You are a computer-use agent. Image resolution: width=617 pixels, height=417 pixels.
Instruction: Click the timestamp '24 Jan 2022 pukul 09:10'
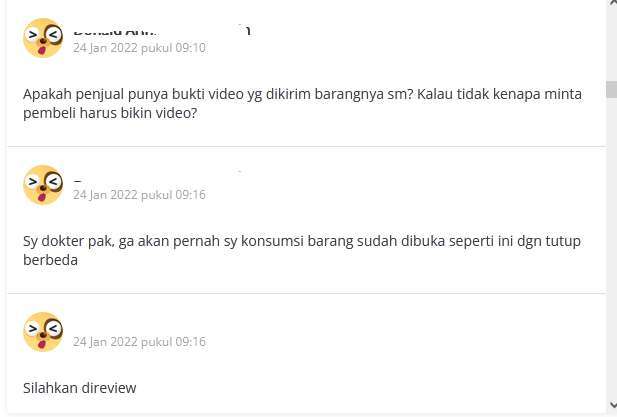coord(139,48)
